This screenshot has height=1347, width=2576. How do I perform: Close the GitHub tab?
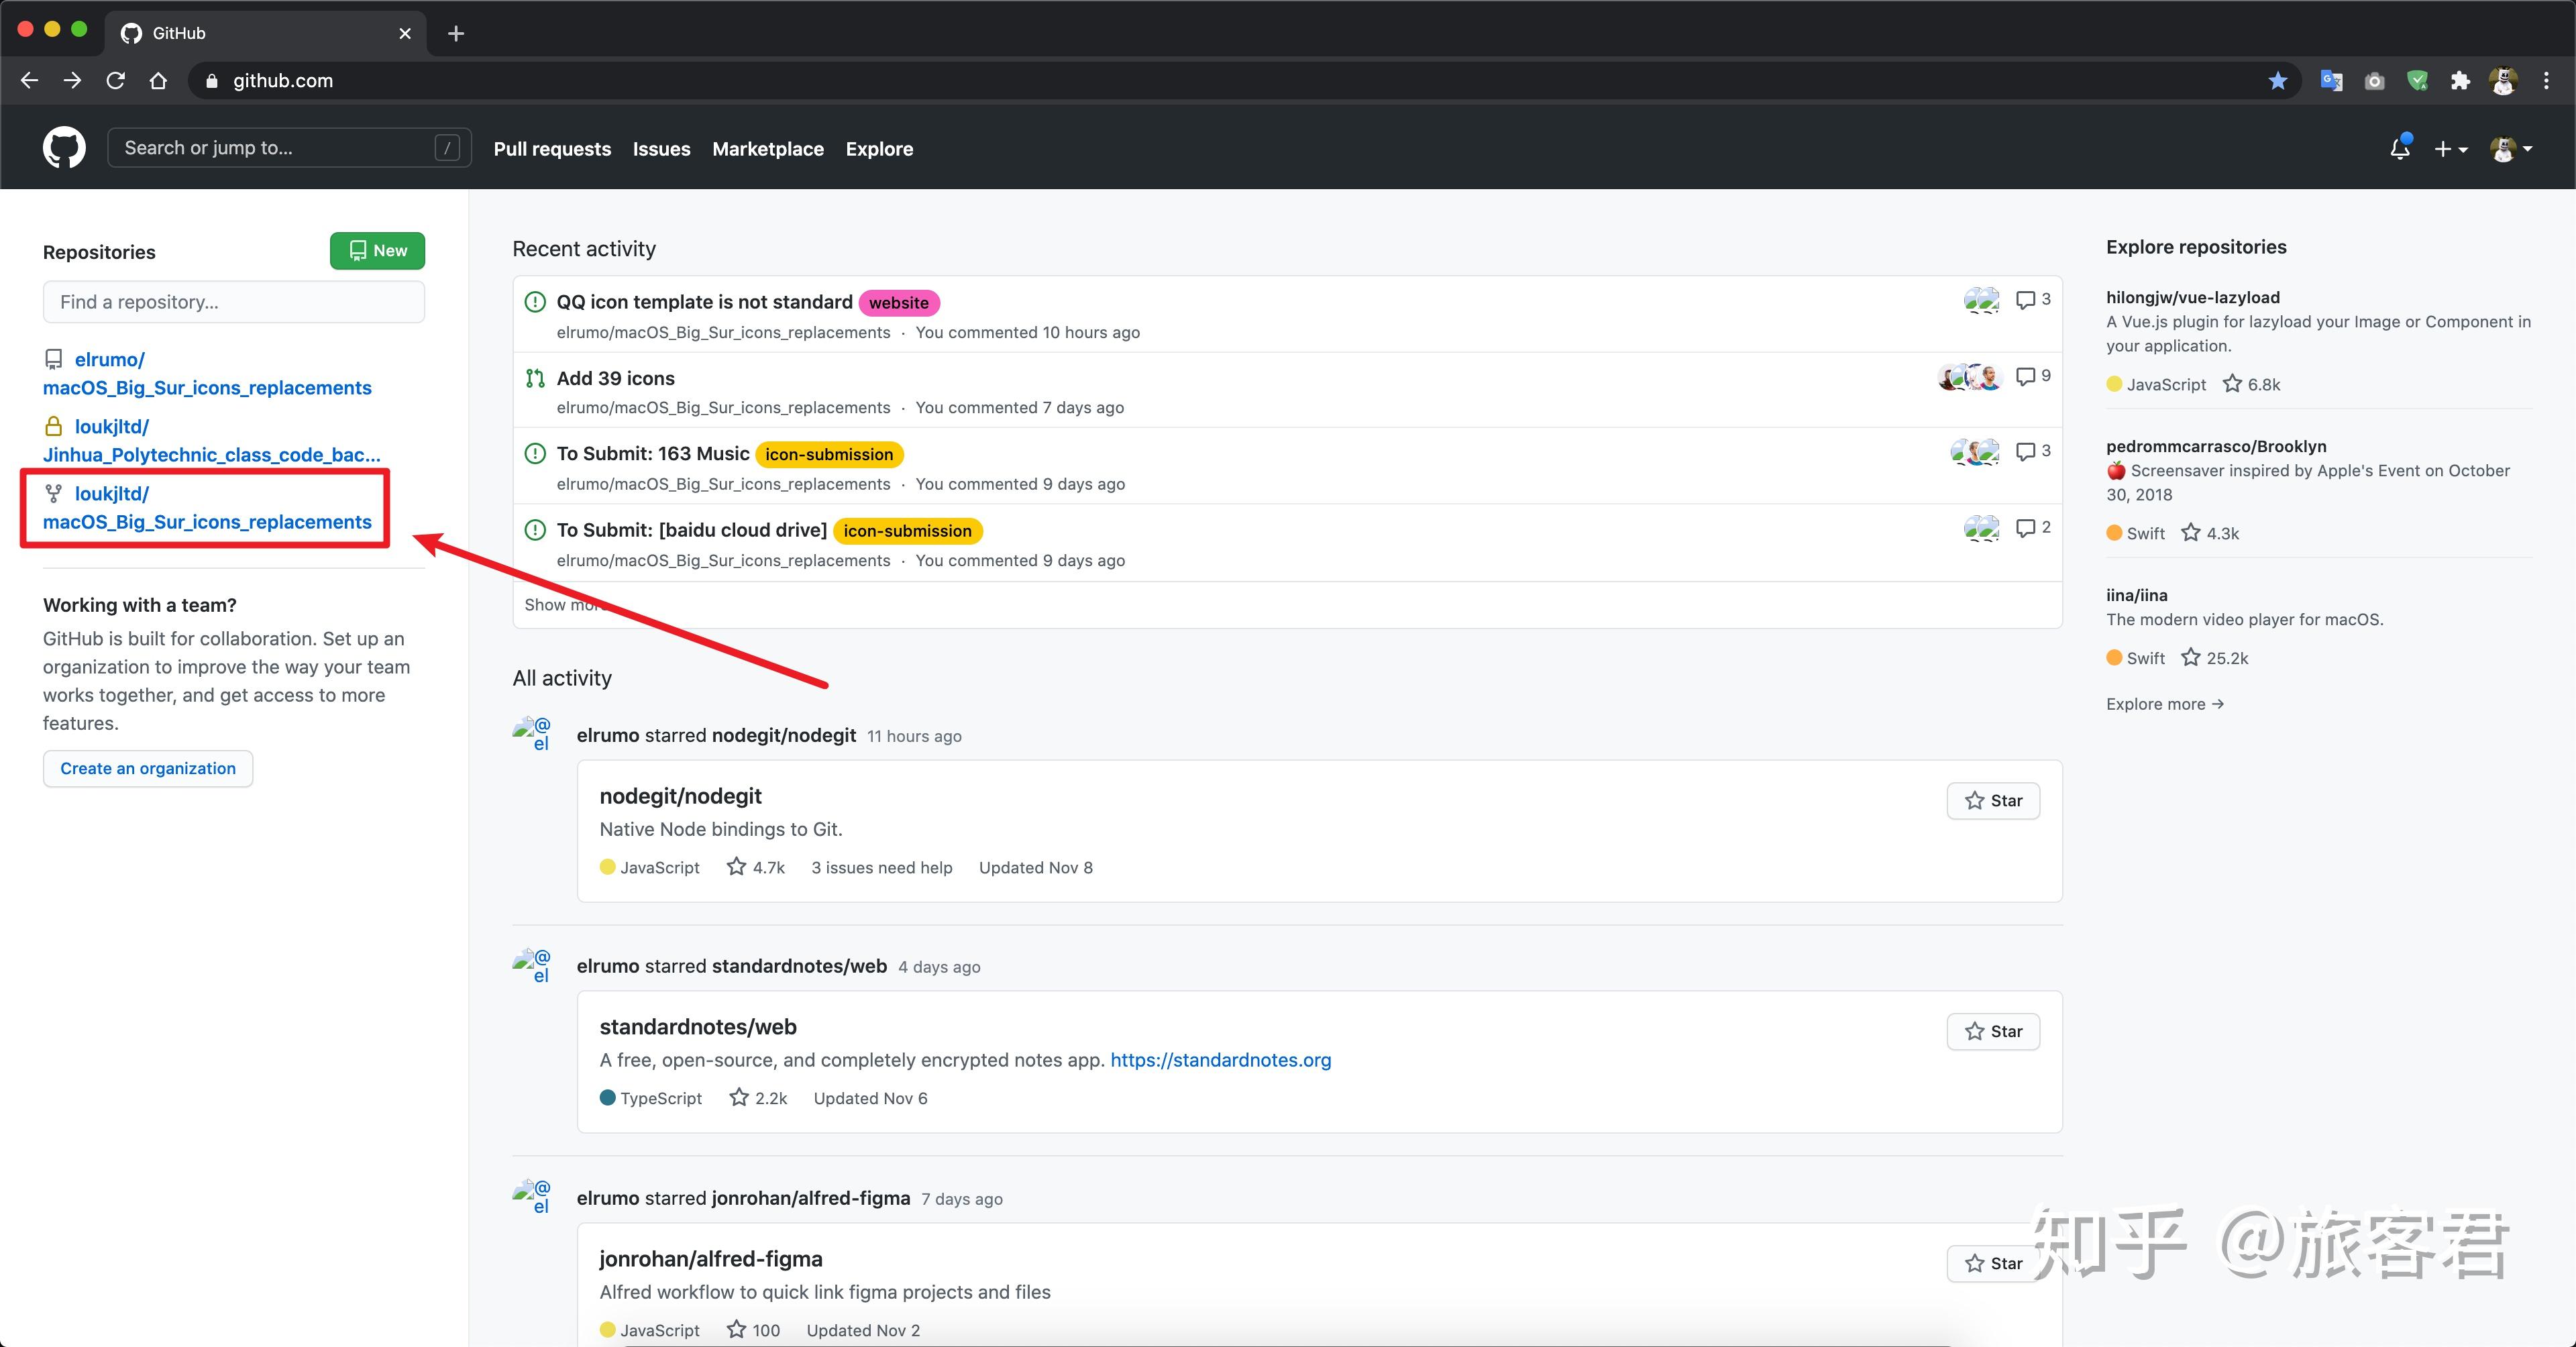coord(405,33)
